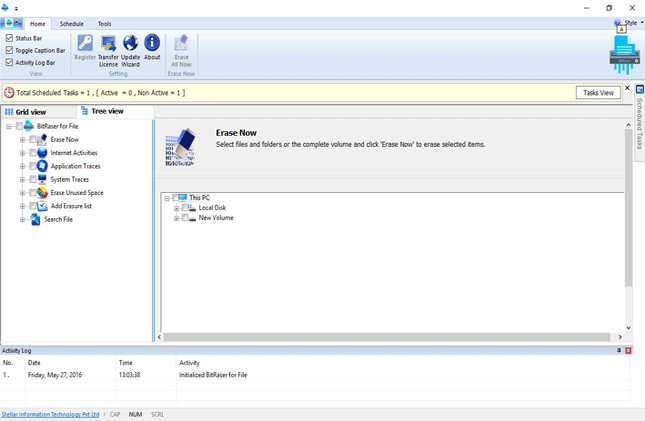Click the Erase Now tree icon
The width and height of the screenshot is (645, 421).
tap(42, 140)
